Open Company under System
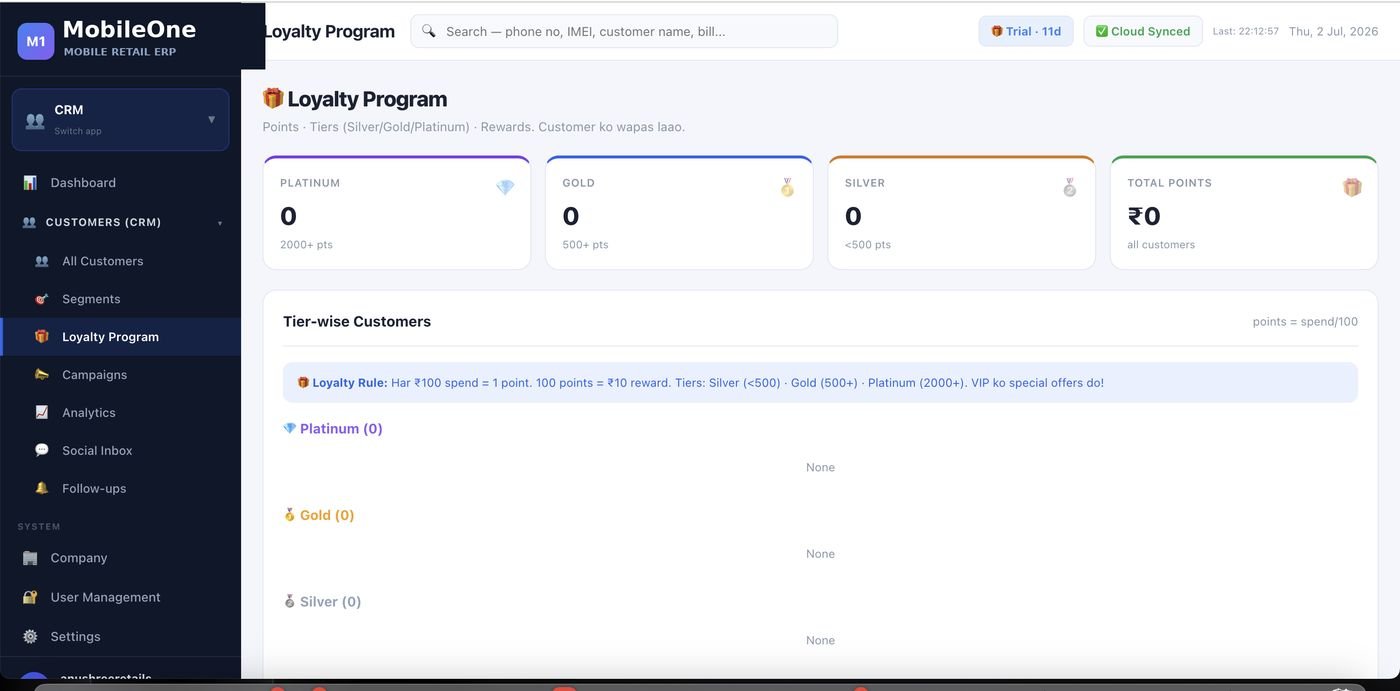 pos(120,558)
